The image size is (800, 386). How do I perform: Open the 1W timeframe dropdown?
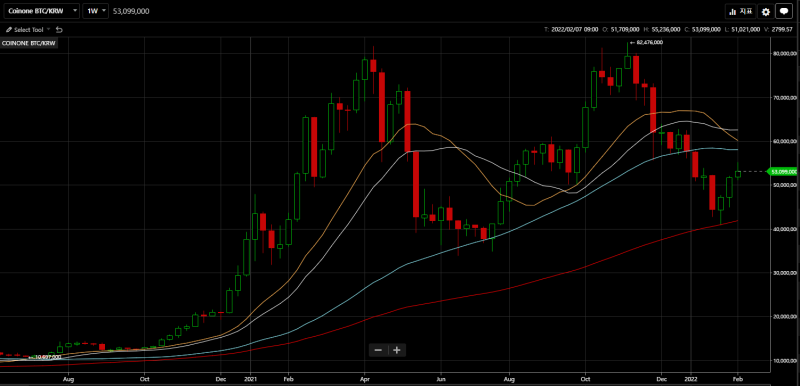coord(96,11)
